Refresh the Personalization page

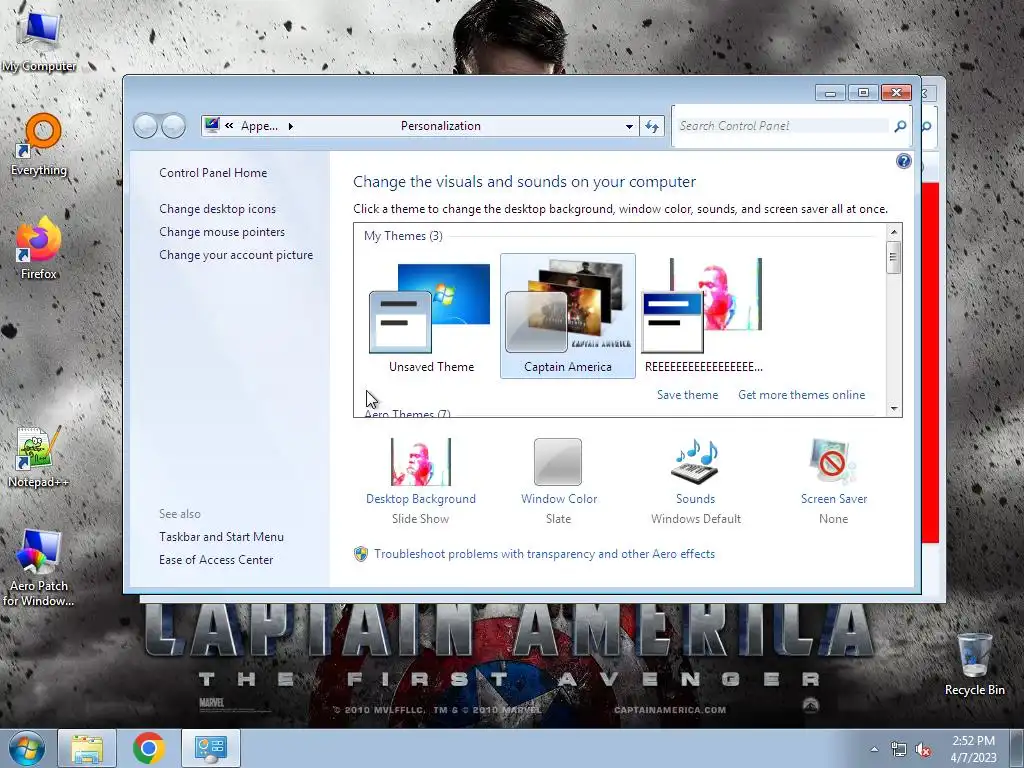tap(652, 126)
